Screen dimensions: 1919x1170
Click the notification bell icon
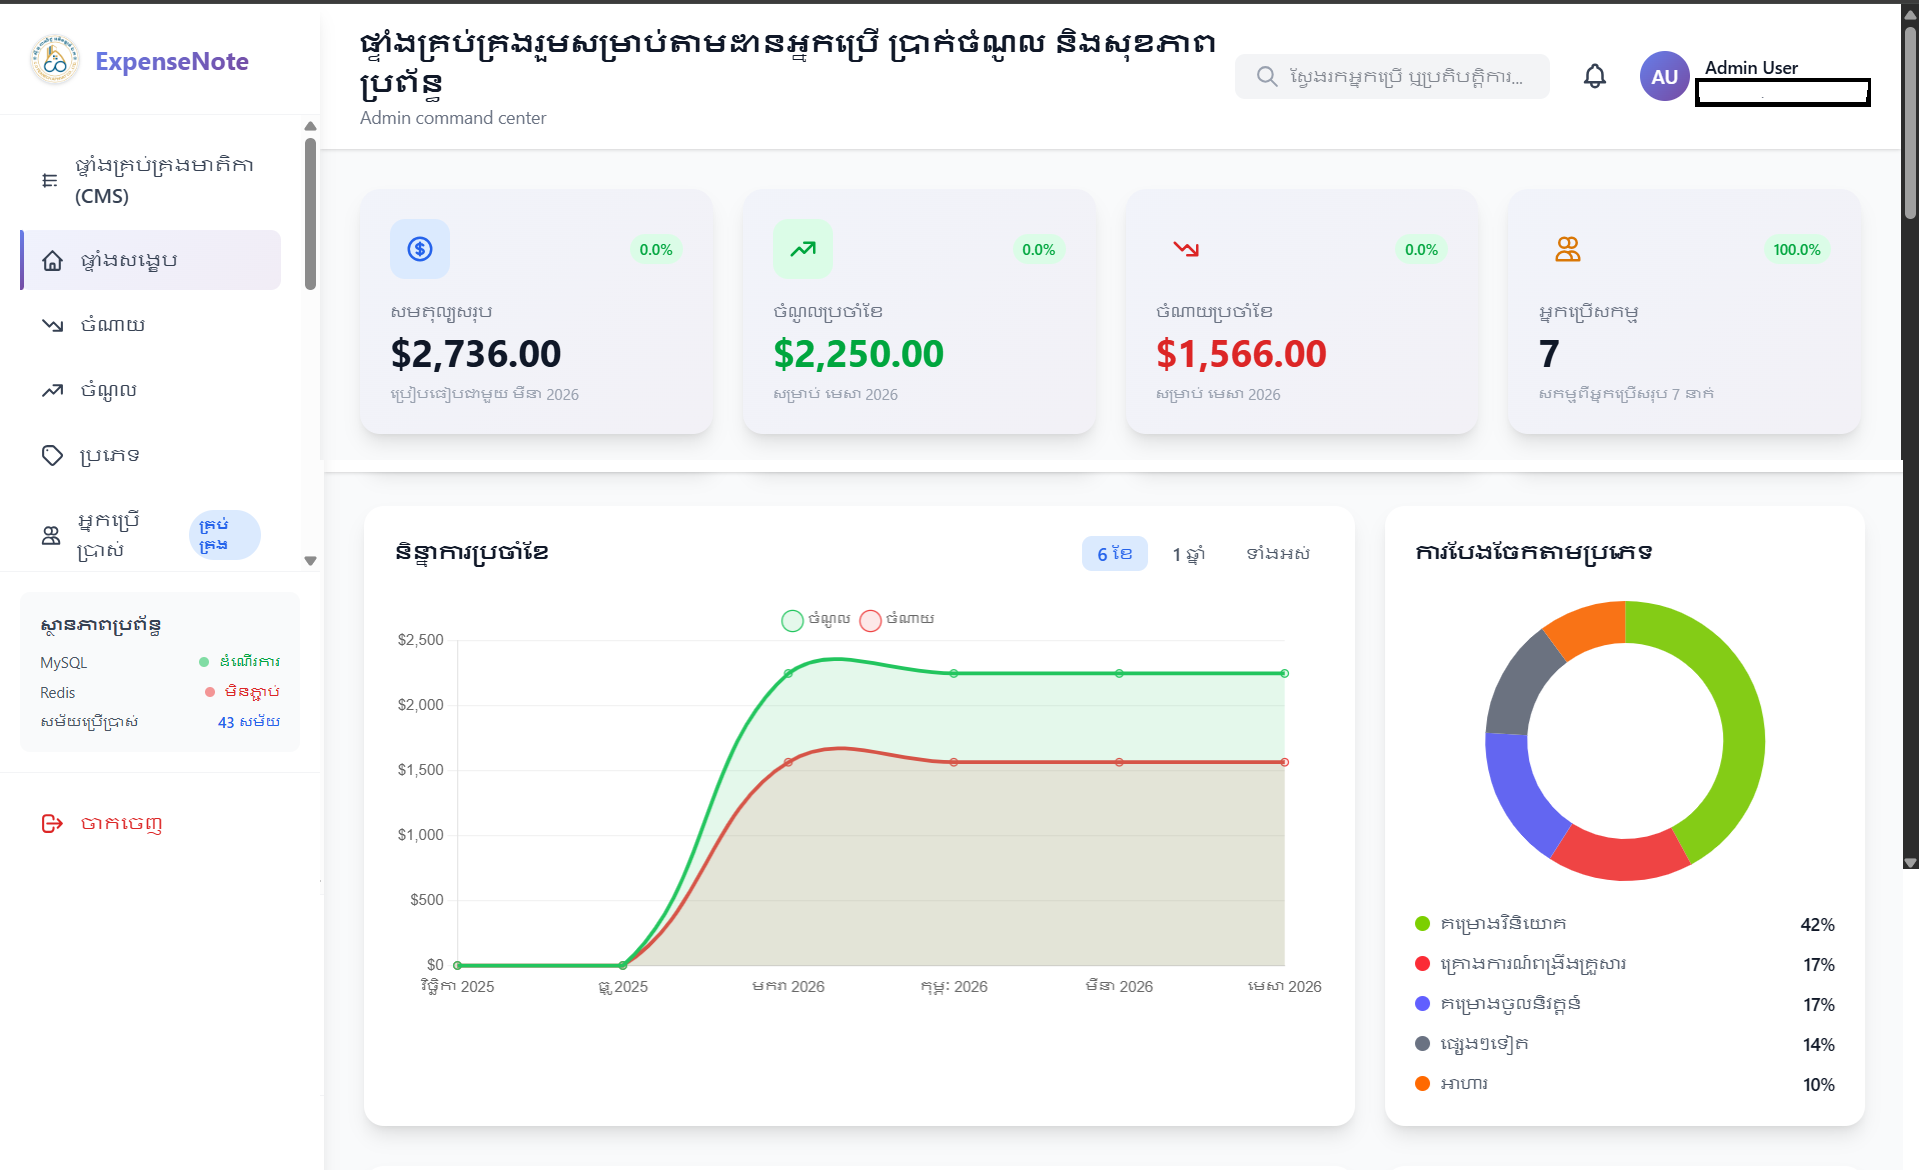[x=1594, y=76]
